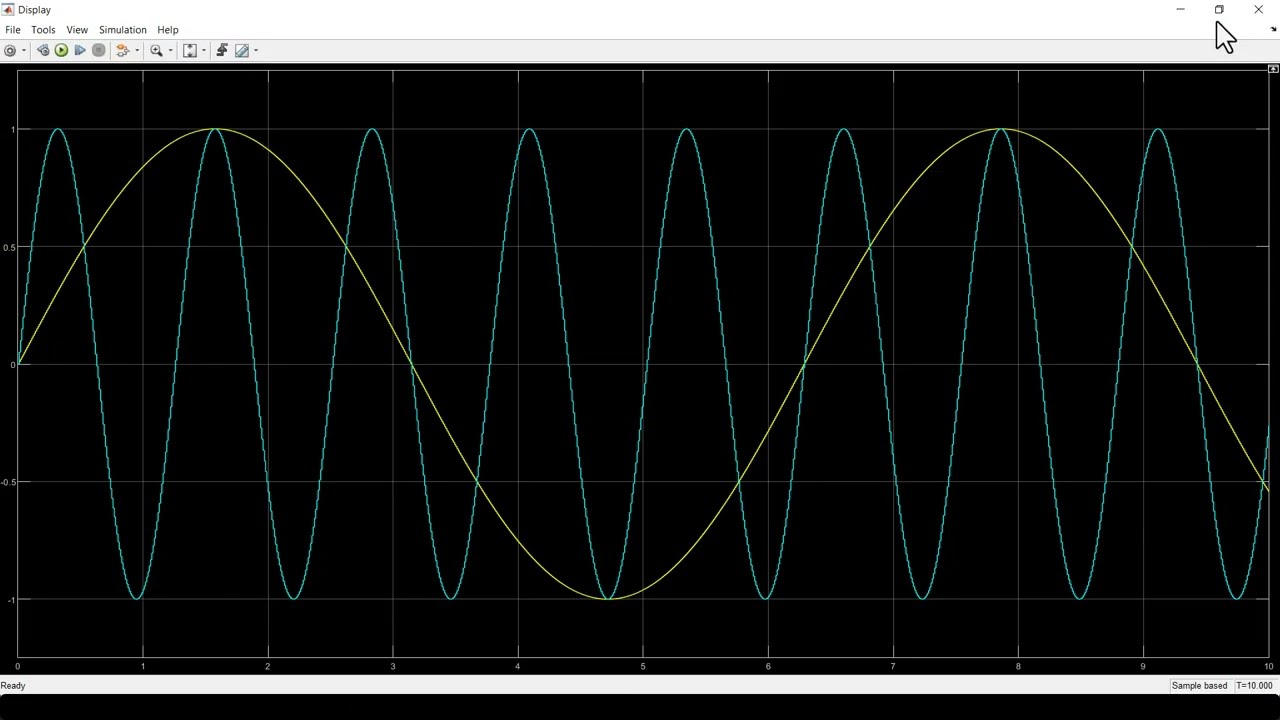Click x-axis tick label '10'
The height and width of the screenshot is (720, 1280).
pos(1268,666)
